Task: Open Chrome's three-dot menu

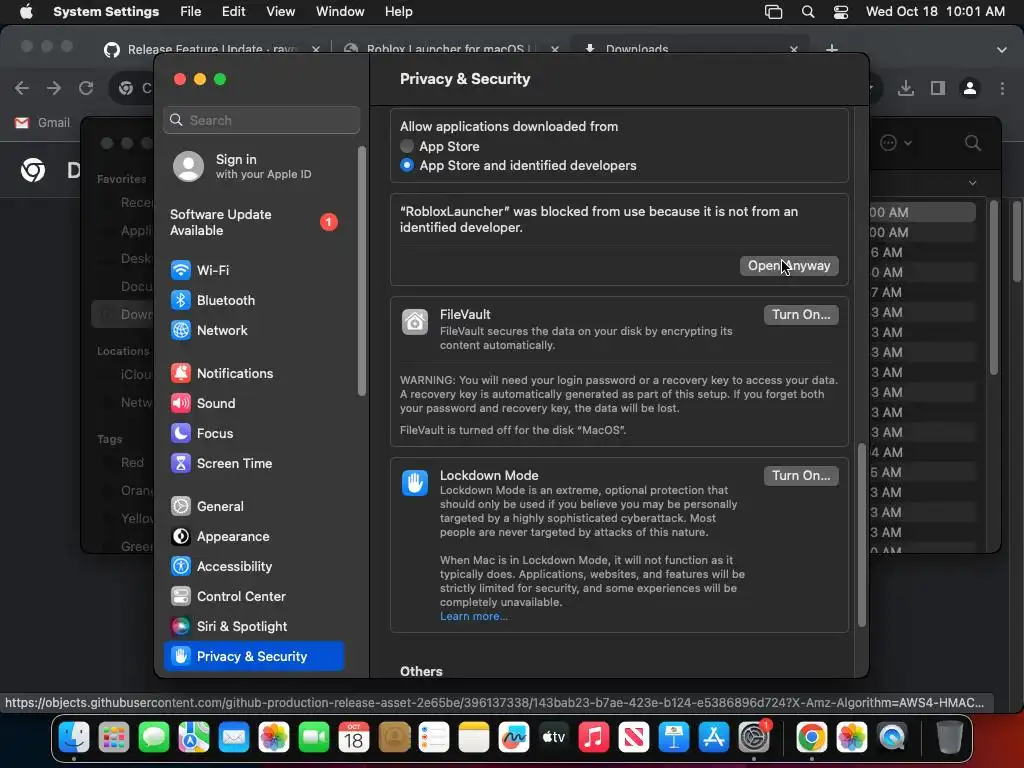Action: point(1002,88)
